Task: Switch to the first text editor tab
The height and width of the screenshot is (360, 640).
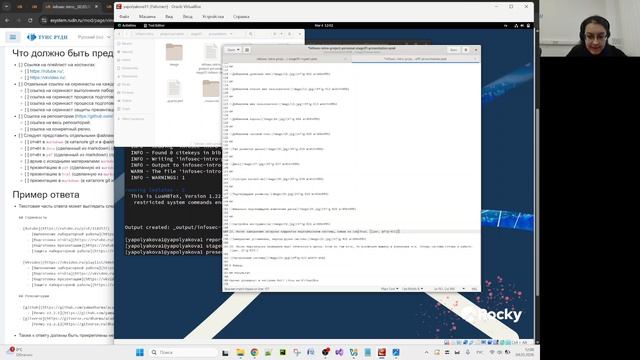Action: click(287, 59)
